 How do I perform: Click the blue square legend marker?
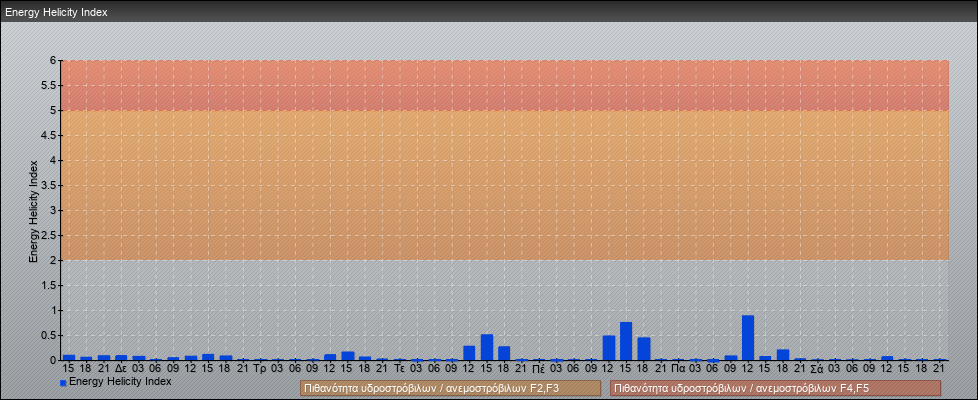(63, 382)
